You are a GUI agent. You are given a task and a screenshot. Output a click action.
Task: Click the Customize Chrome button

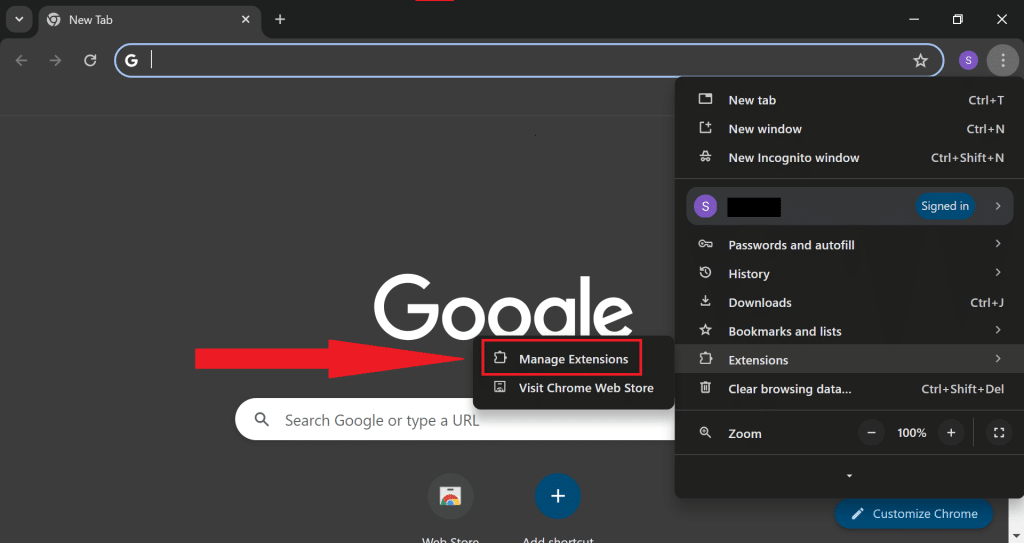(914, 514)
